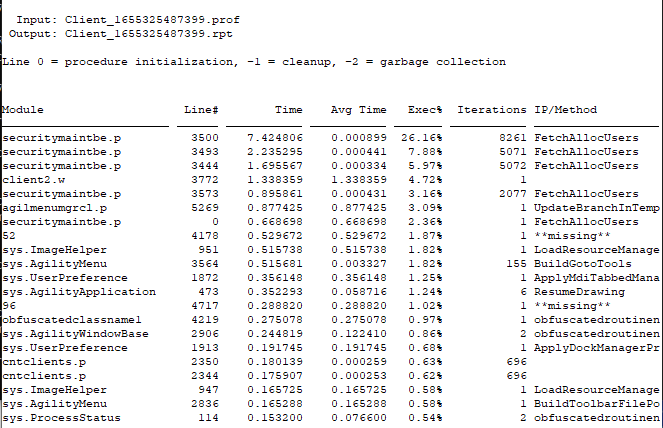Click sys.UserPreference module on line 1872
663x428 pixels.
65,278
